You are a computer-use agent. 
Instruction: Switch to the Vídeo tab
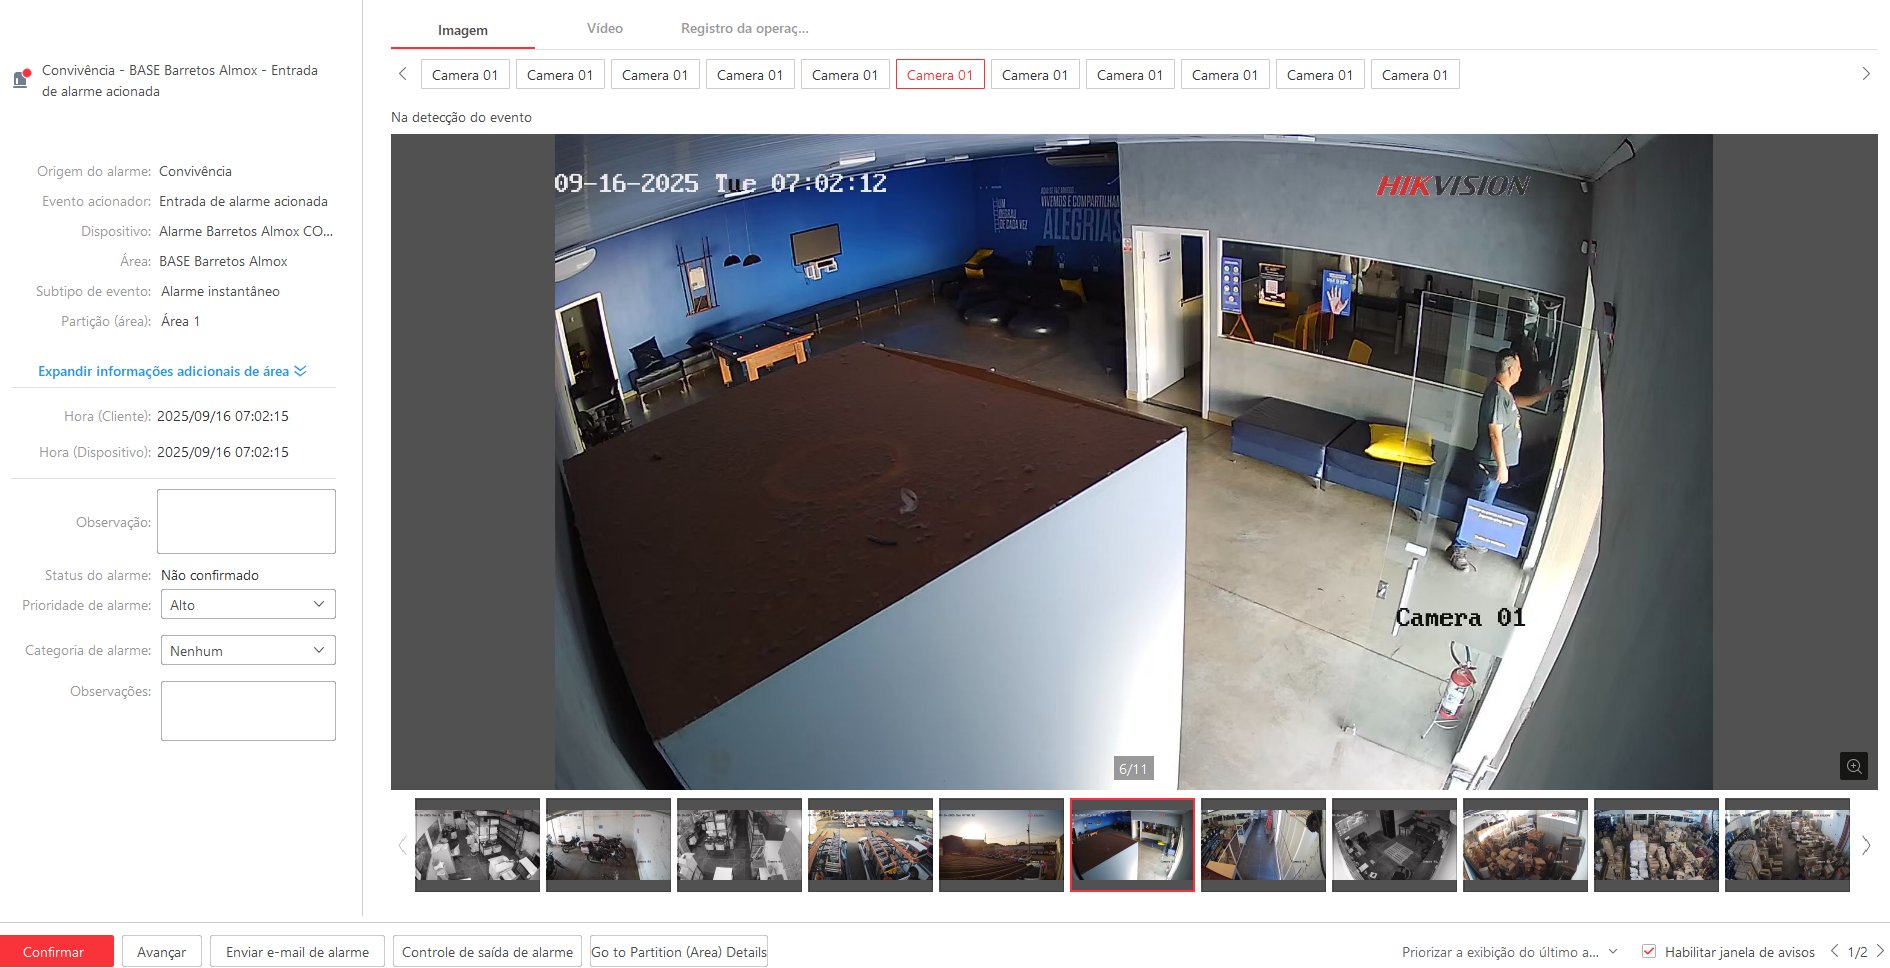coord(604,29)
